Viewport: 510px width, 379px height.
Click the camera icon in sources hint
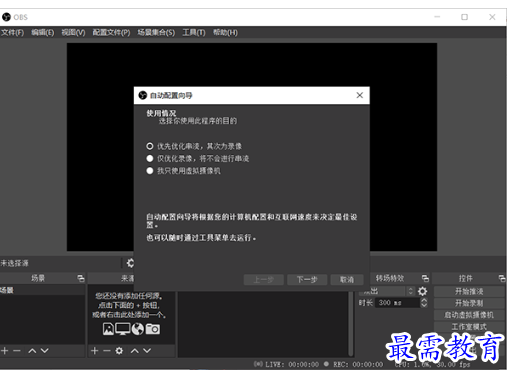coord(153,329)
